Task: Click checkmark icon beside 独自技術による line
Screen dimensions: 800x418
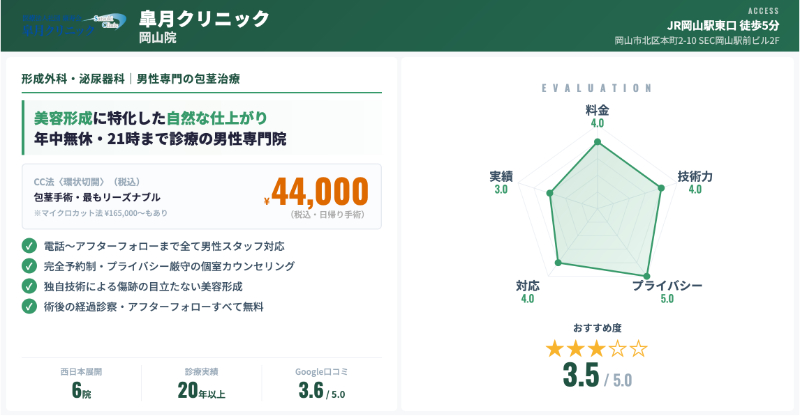Action: 28,286
